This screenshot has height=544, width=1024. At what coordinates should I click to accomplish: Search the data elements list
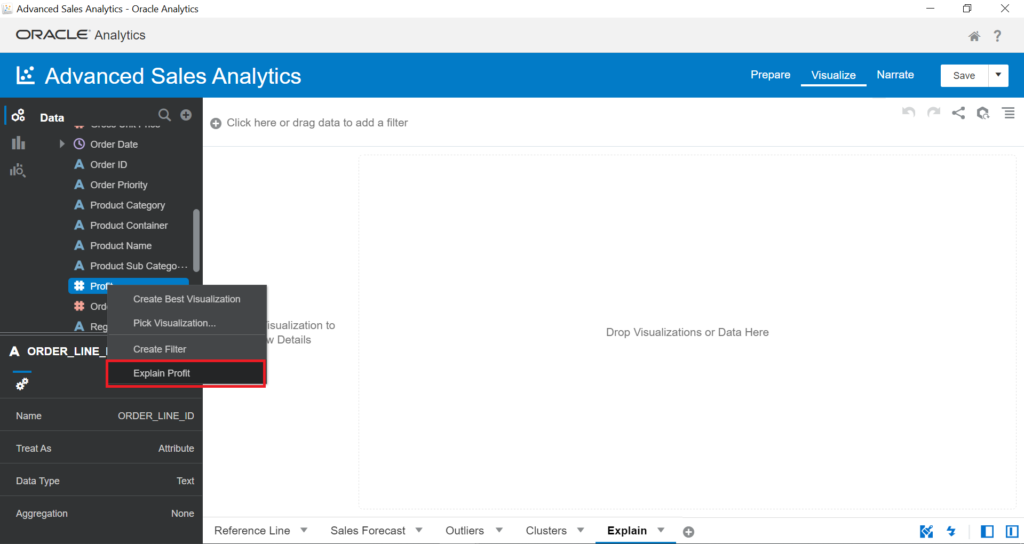(165, 115)
